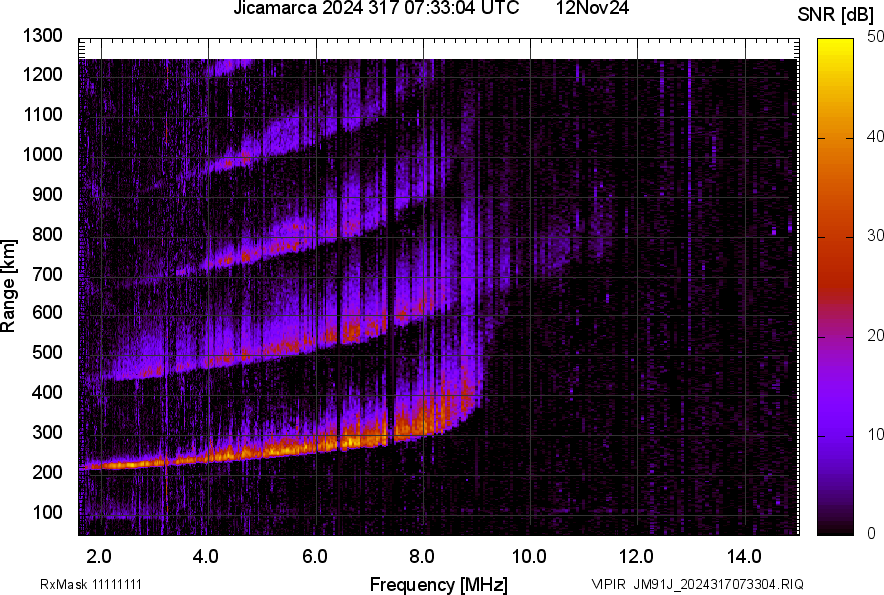Click the 12.0 frequency tick label
The height and width of the screenshot is (595, 884).
pos(637,556)
